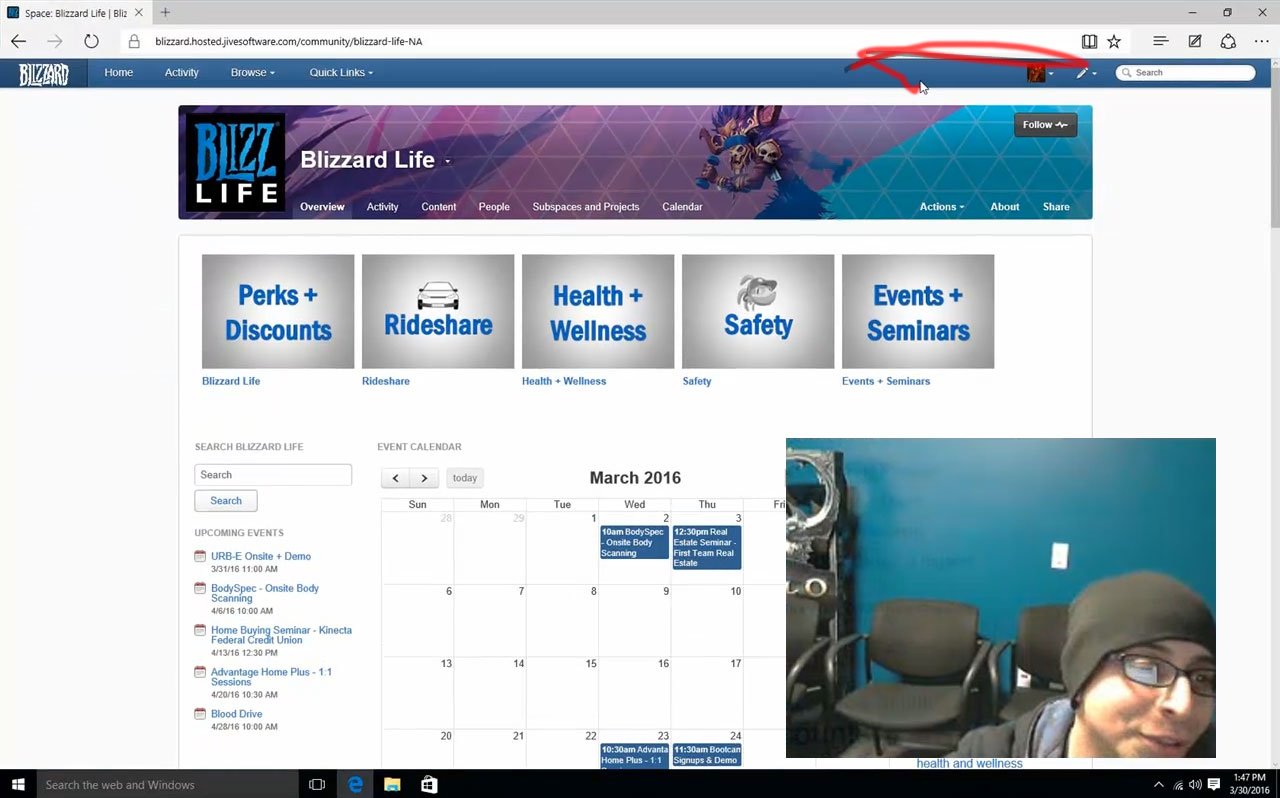Click the Windows Start button
1280x798 pixels.
[x=18, y=785]
